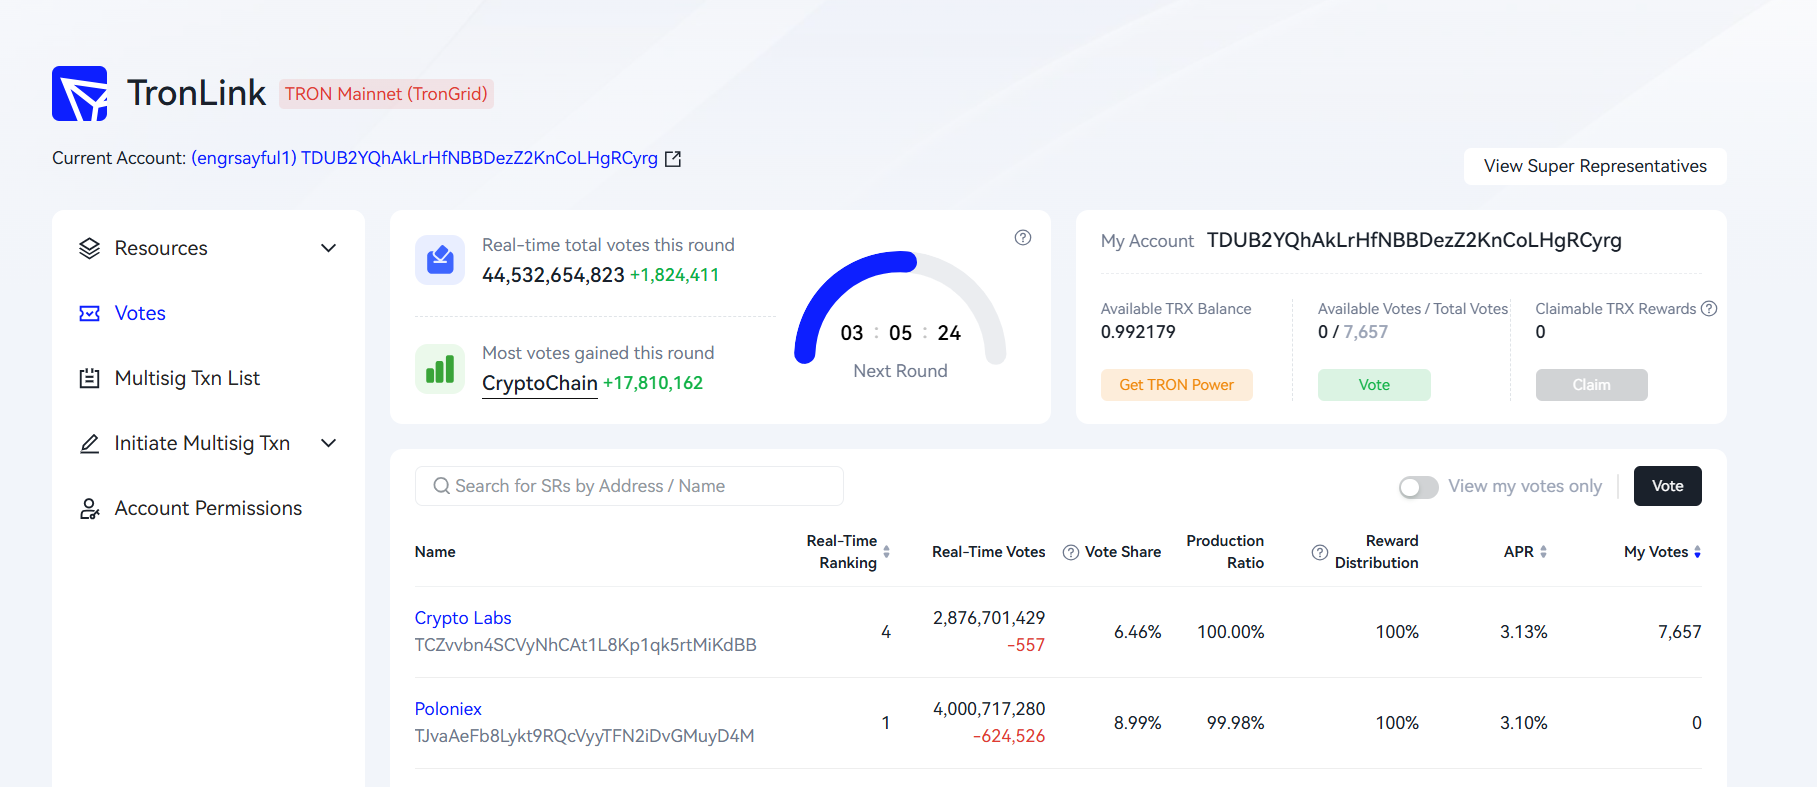Open the Crypto Labs representative link
The image size is (1817, 787).
[x=463, y=618]
